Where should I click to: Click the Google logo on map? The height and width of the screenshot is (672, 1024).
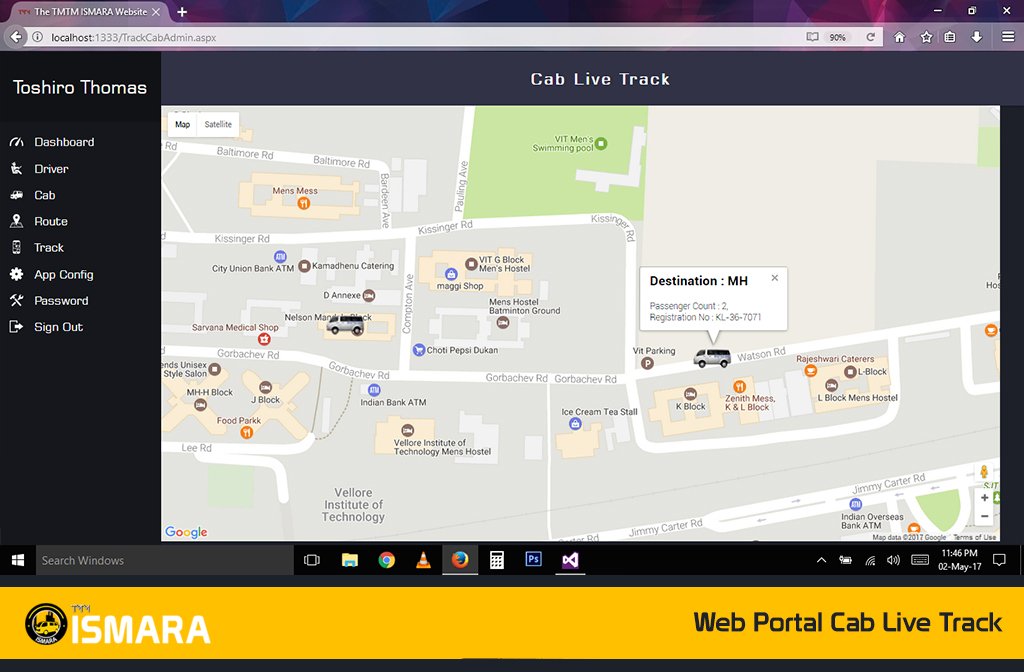[x=186, y=532]
